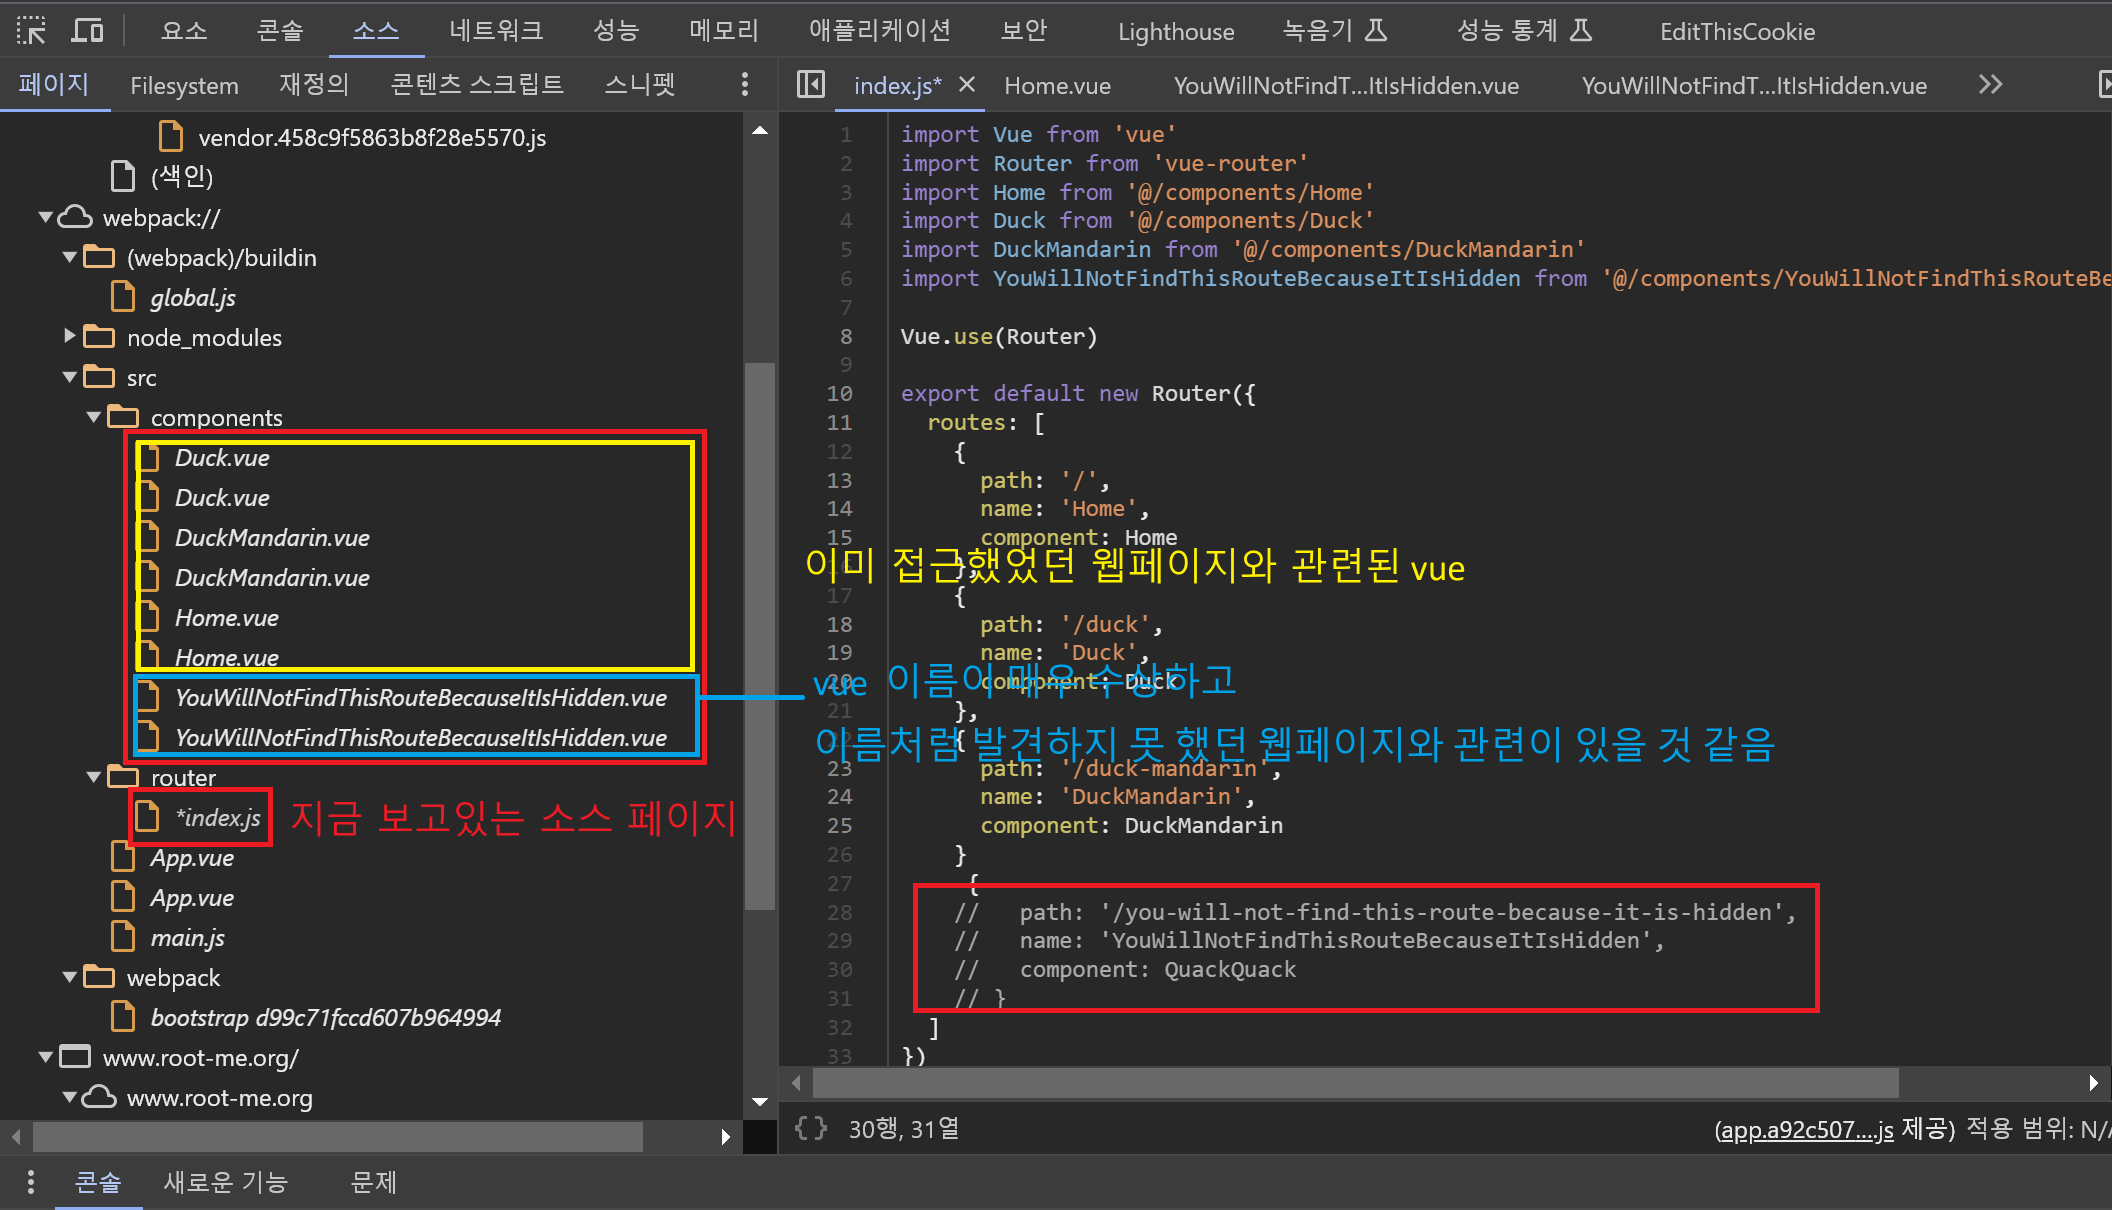
Task: Open the Filesystem navigator tab
Action: coord(184,85)
